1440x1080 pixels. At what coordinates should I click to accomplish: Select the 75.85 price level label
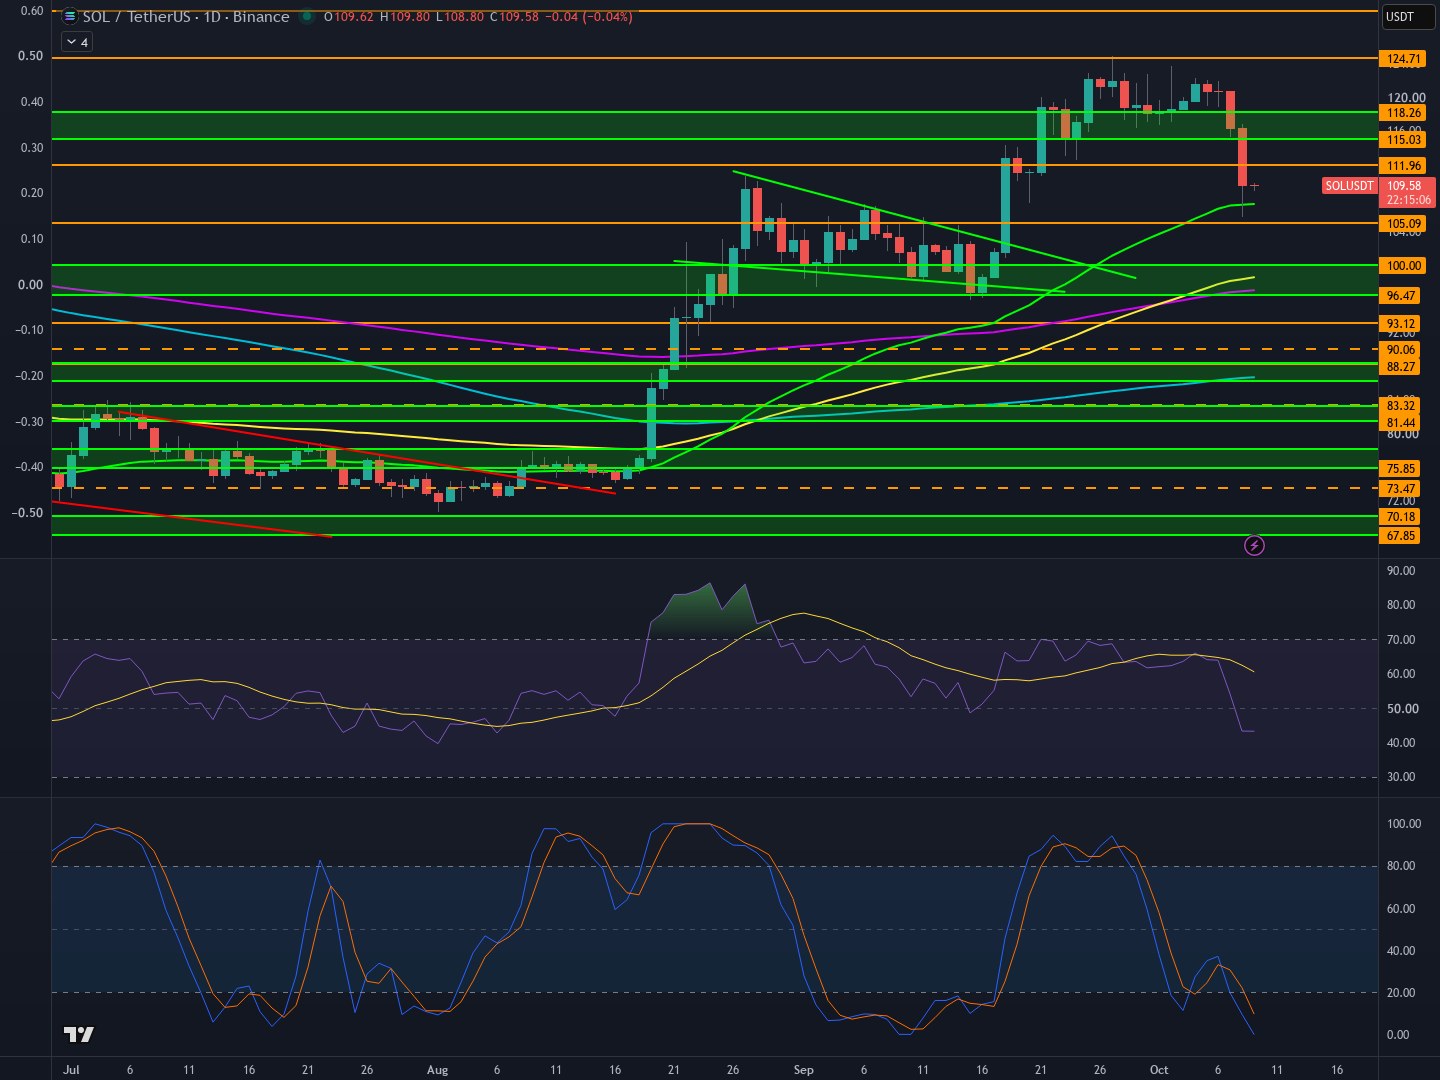1400,469
